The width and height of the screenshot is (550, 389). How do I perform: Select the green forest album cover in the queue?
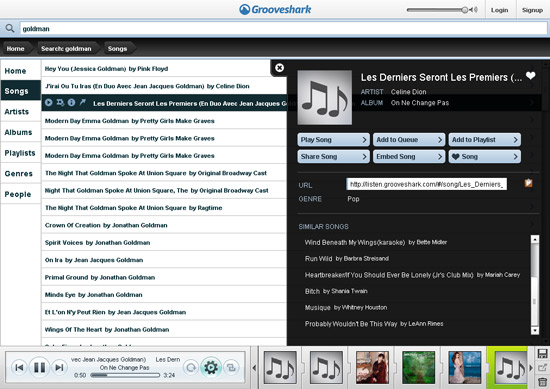tap(418, 367)
